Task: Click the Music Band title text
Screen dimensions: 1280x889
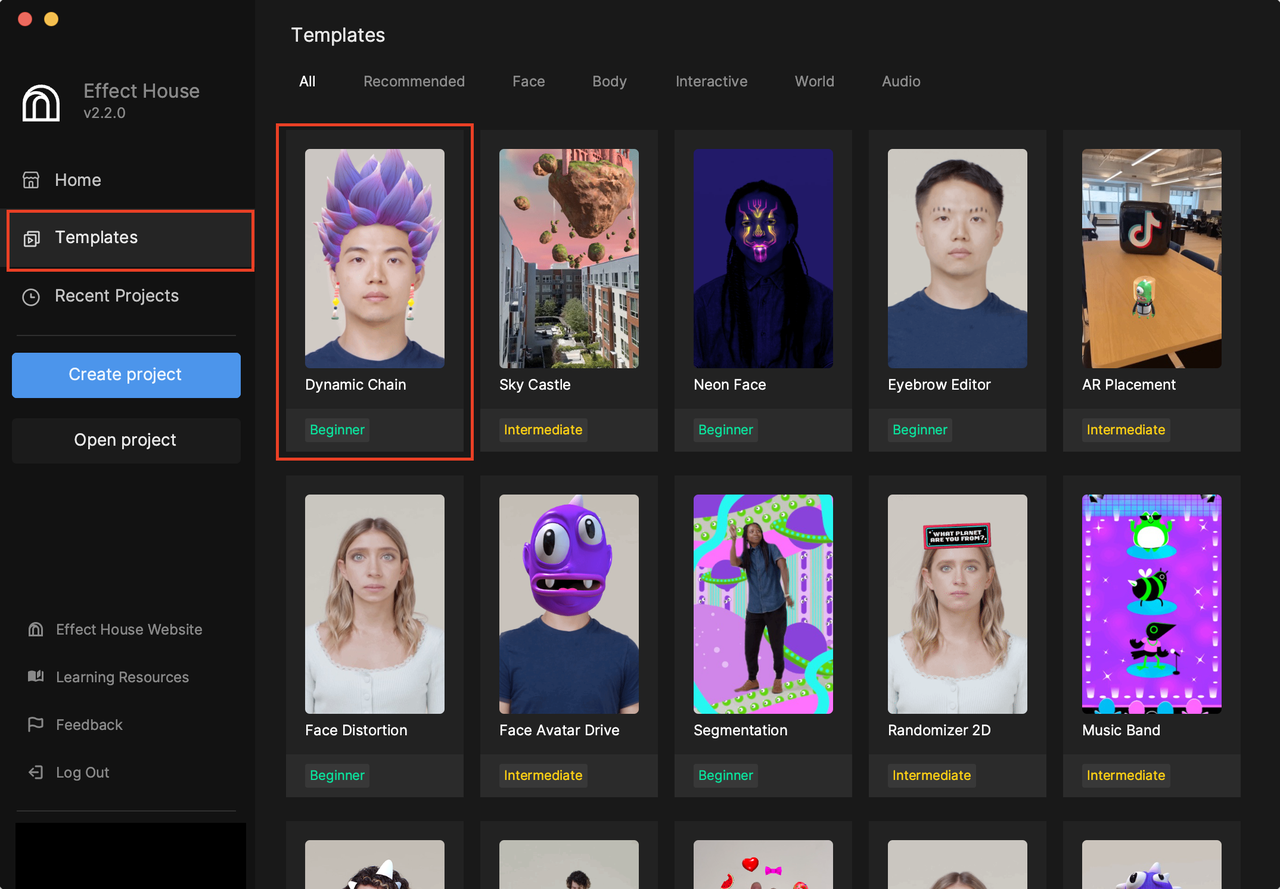Action: point(1121,730)
